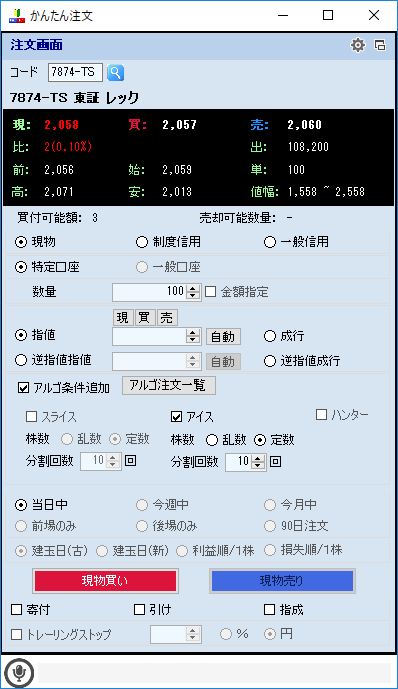Select 逆指値成行 radio button
Viewport: 398px width, 689px height.
(270, 361)
